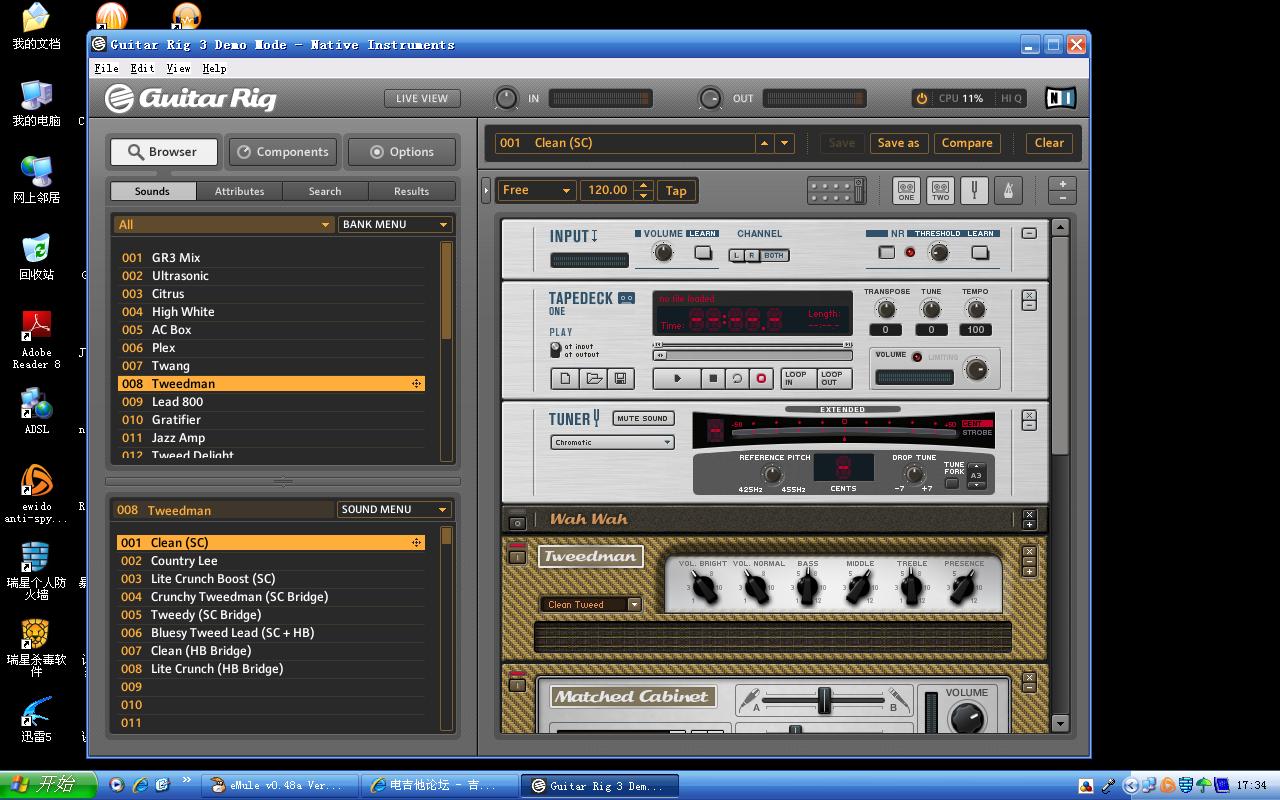The width and height of the screenshot is (1280, 800).
Task: Toggle Tapedeck loop playback icon
Action: [x=737, y=379]
